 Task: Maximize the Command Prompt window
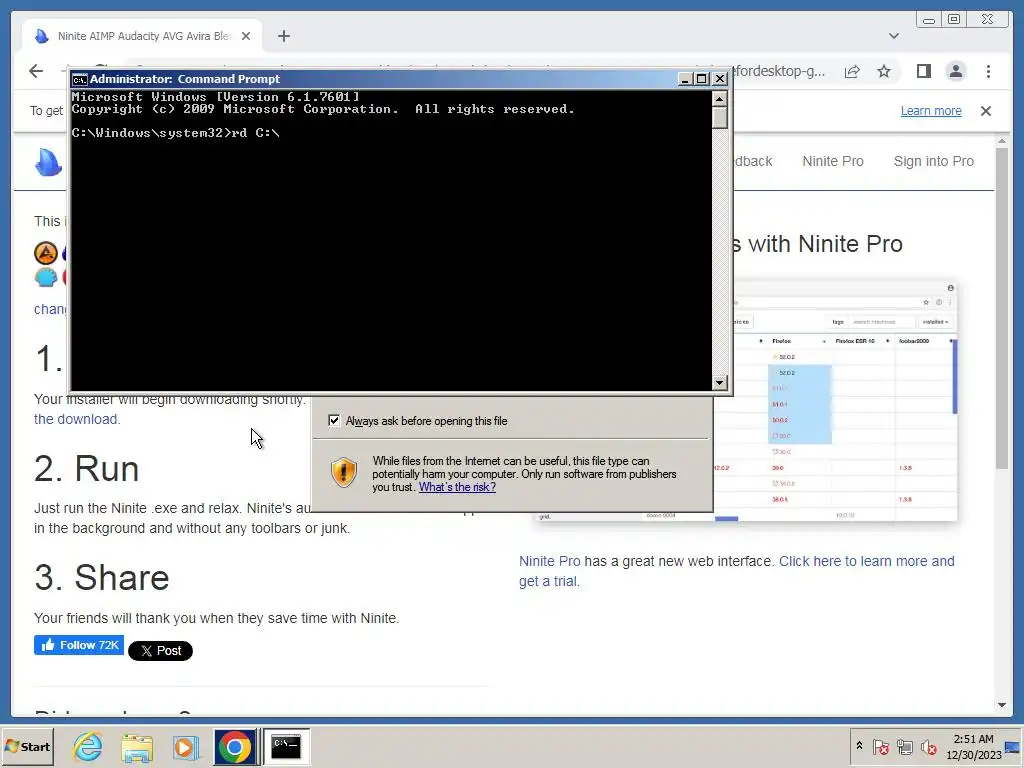[701, 79]
